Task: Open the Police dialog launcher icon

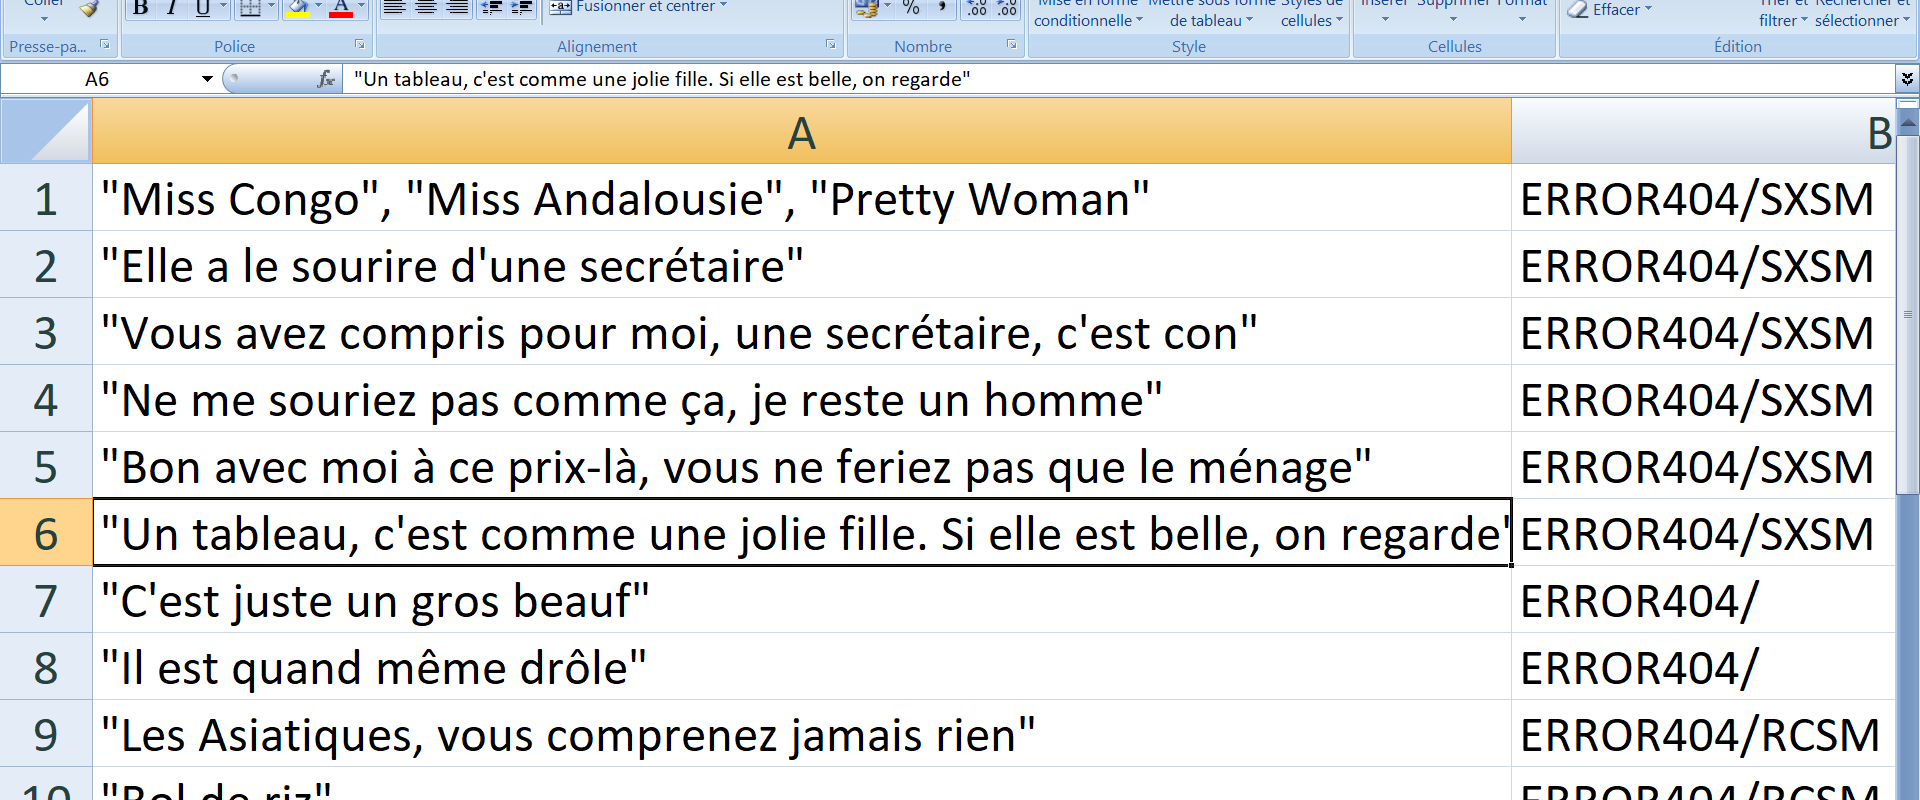Action: 360,45
